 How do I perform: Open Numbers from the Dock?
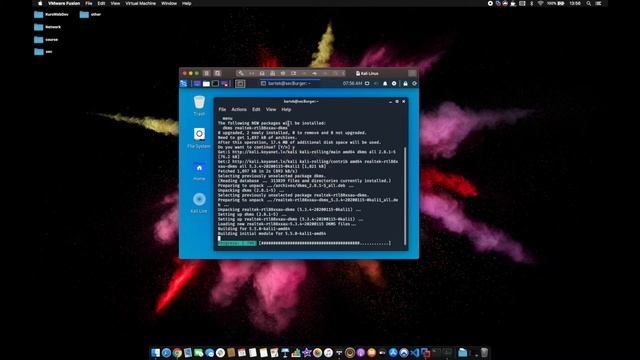click(296, 353)
